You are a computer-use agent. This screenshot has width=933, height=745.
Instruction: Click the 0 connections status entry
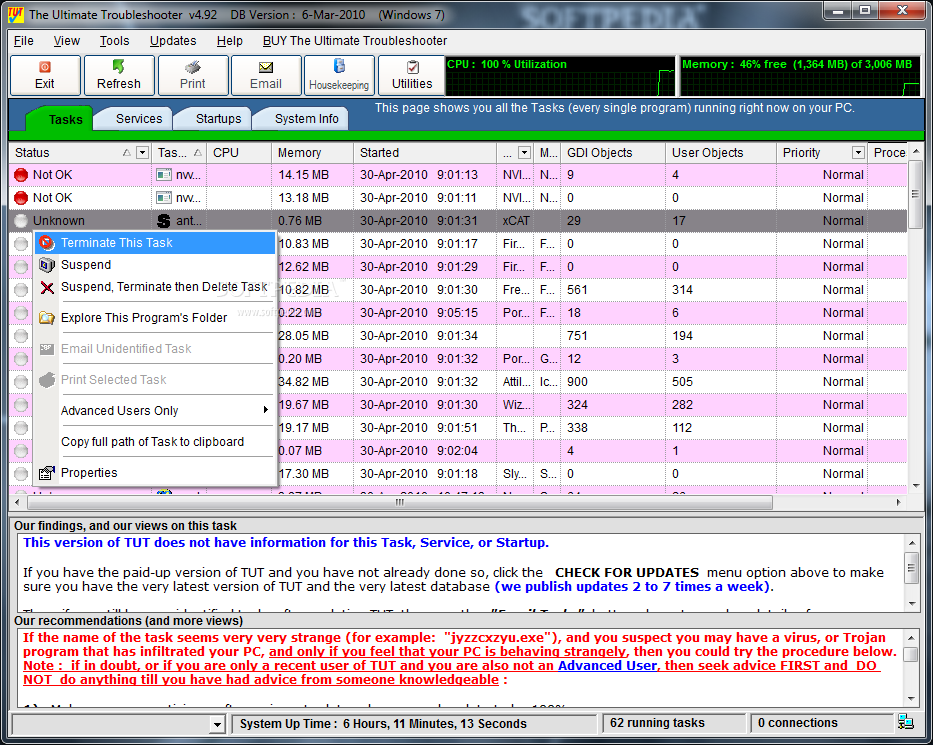822,723
